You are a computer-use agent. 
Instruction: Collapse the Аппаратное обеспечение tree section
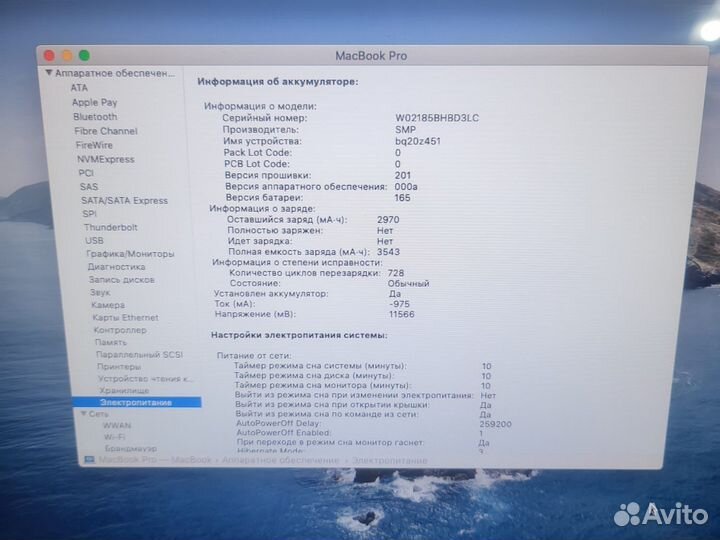tap(49, 73)
